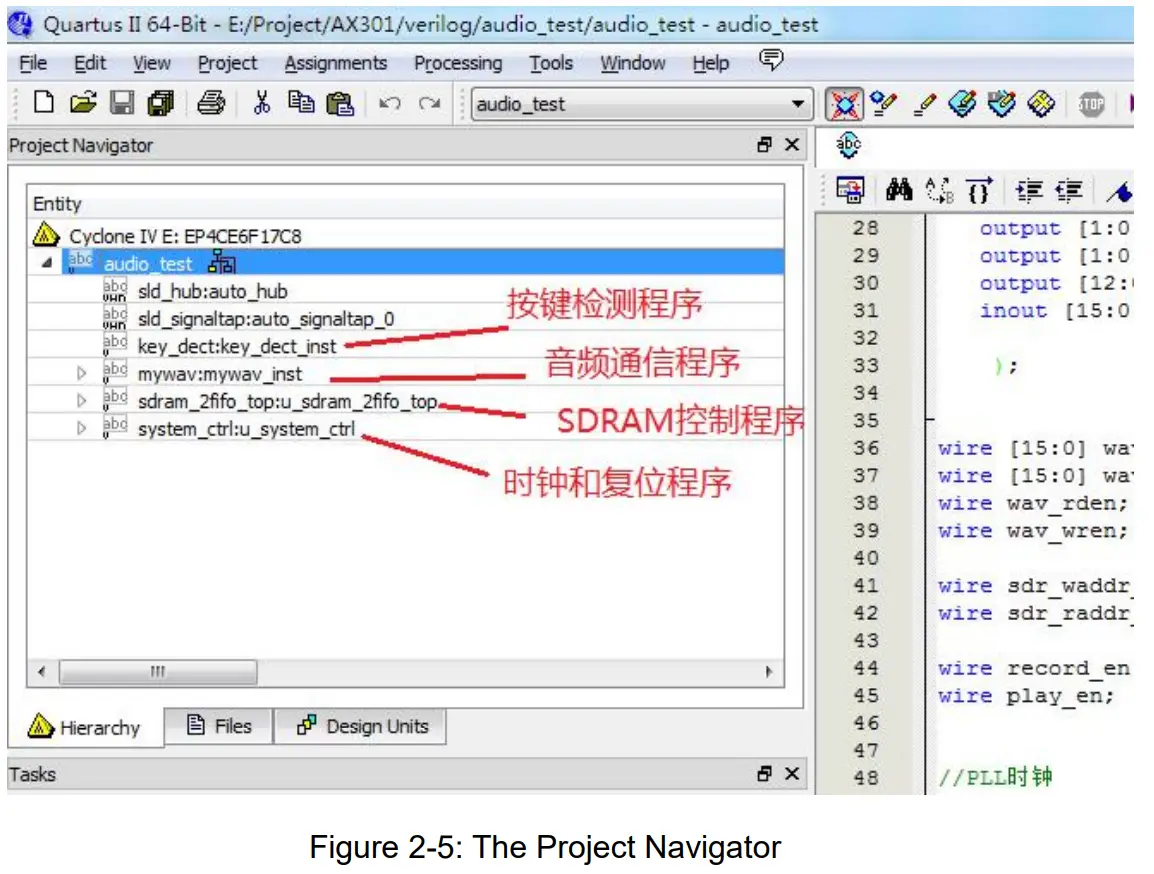Open the Tools menu
Screen dimensions: 1154x874
pos(551,63)
